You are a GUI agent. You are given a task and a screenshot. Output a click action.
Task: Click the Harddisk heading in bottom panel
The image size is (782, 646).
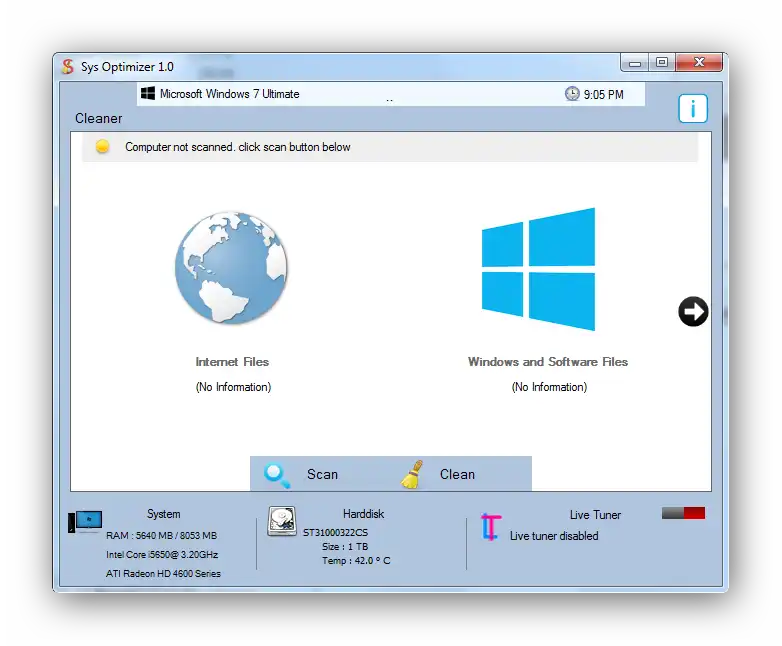[364, 514]
